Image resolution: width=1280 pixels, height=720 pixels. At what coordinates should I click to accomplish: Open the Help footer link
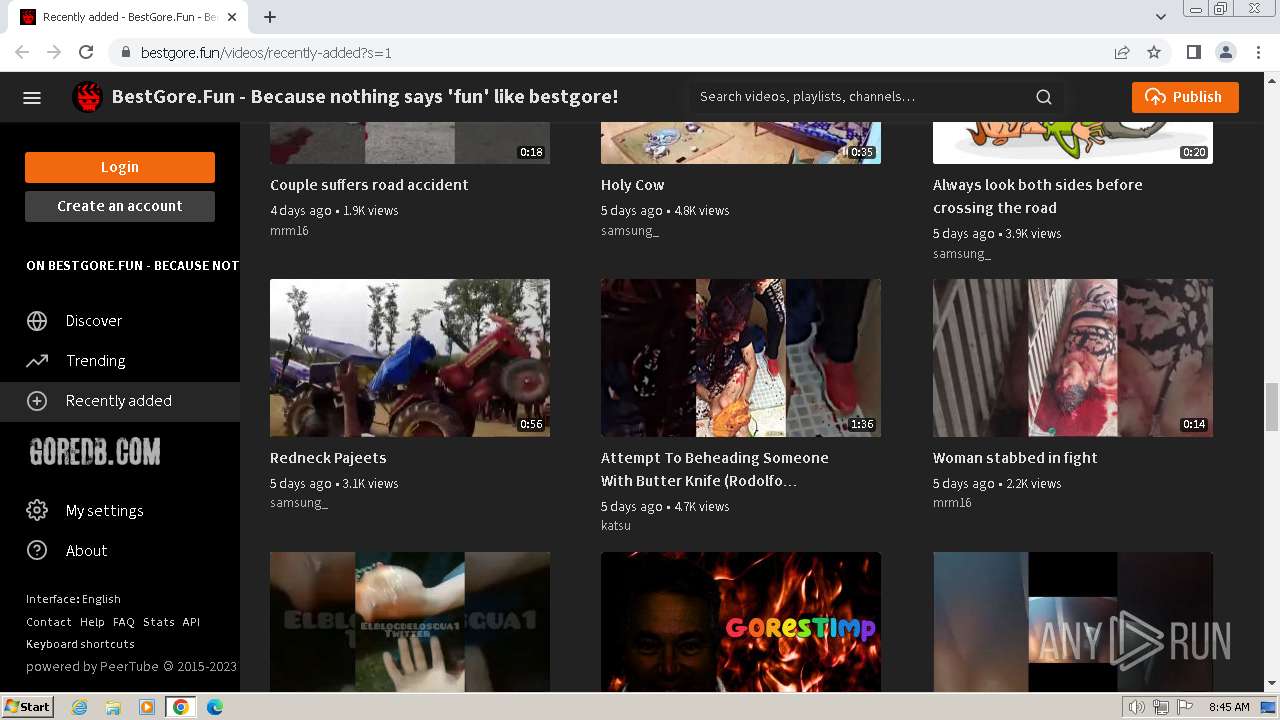click(x=92, y=622)
